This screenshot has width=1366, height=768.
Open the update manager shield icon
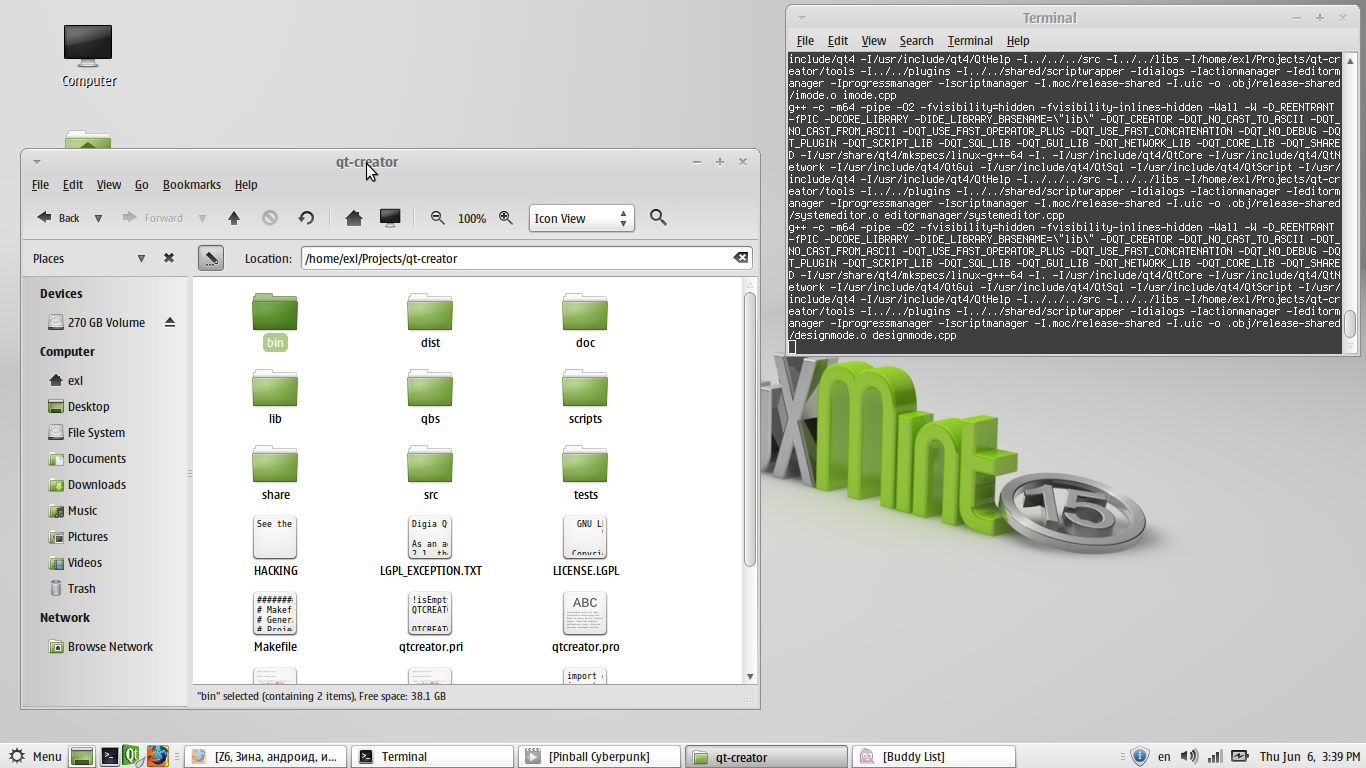pyautogui.click(x=1138, y=756)
